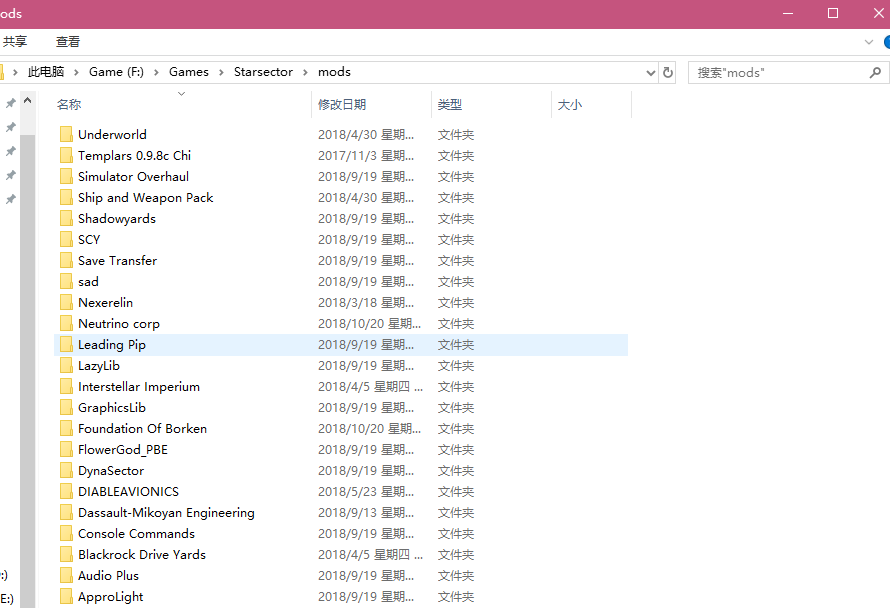Click the search magnifier icon
Viewport: 890px width, 608px height.
click(875, 71)
